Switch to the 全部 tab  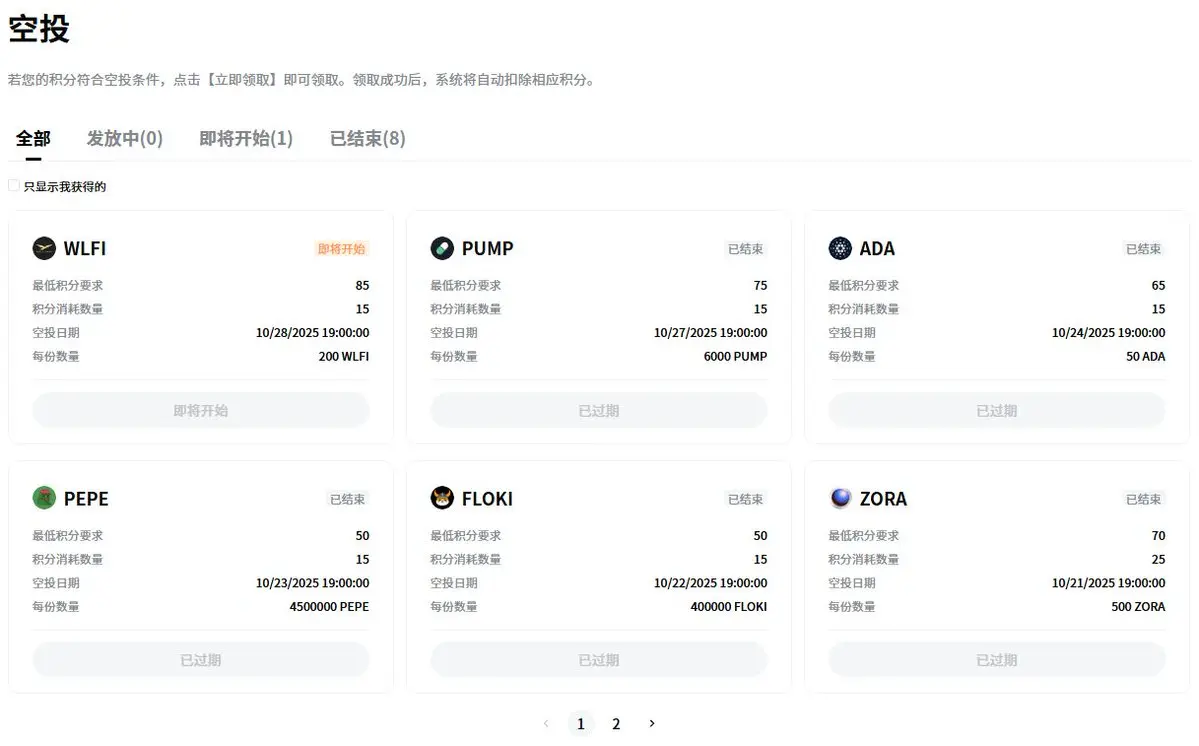click(x=33, y=138)
